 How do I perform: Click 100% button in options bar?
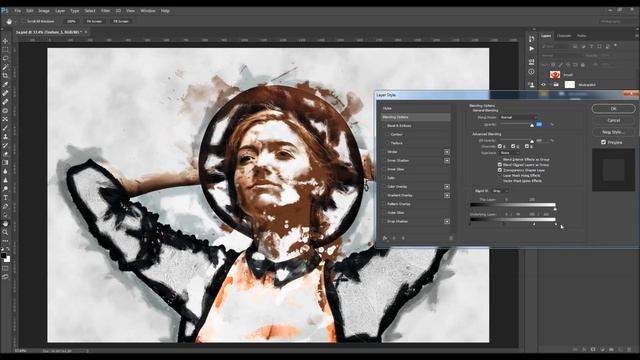71,21
